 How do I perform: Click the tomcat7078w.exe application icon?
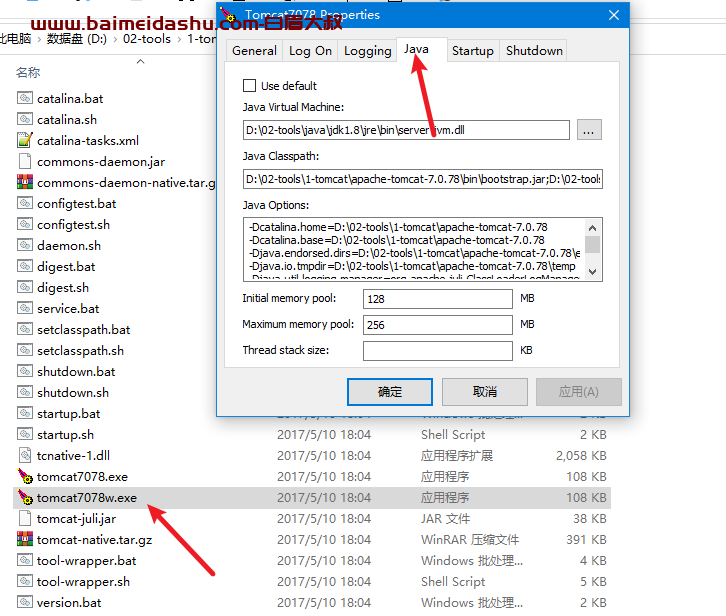[25, 497]
